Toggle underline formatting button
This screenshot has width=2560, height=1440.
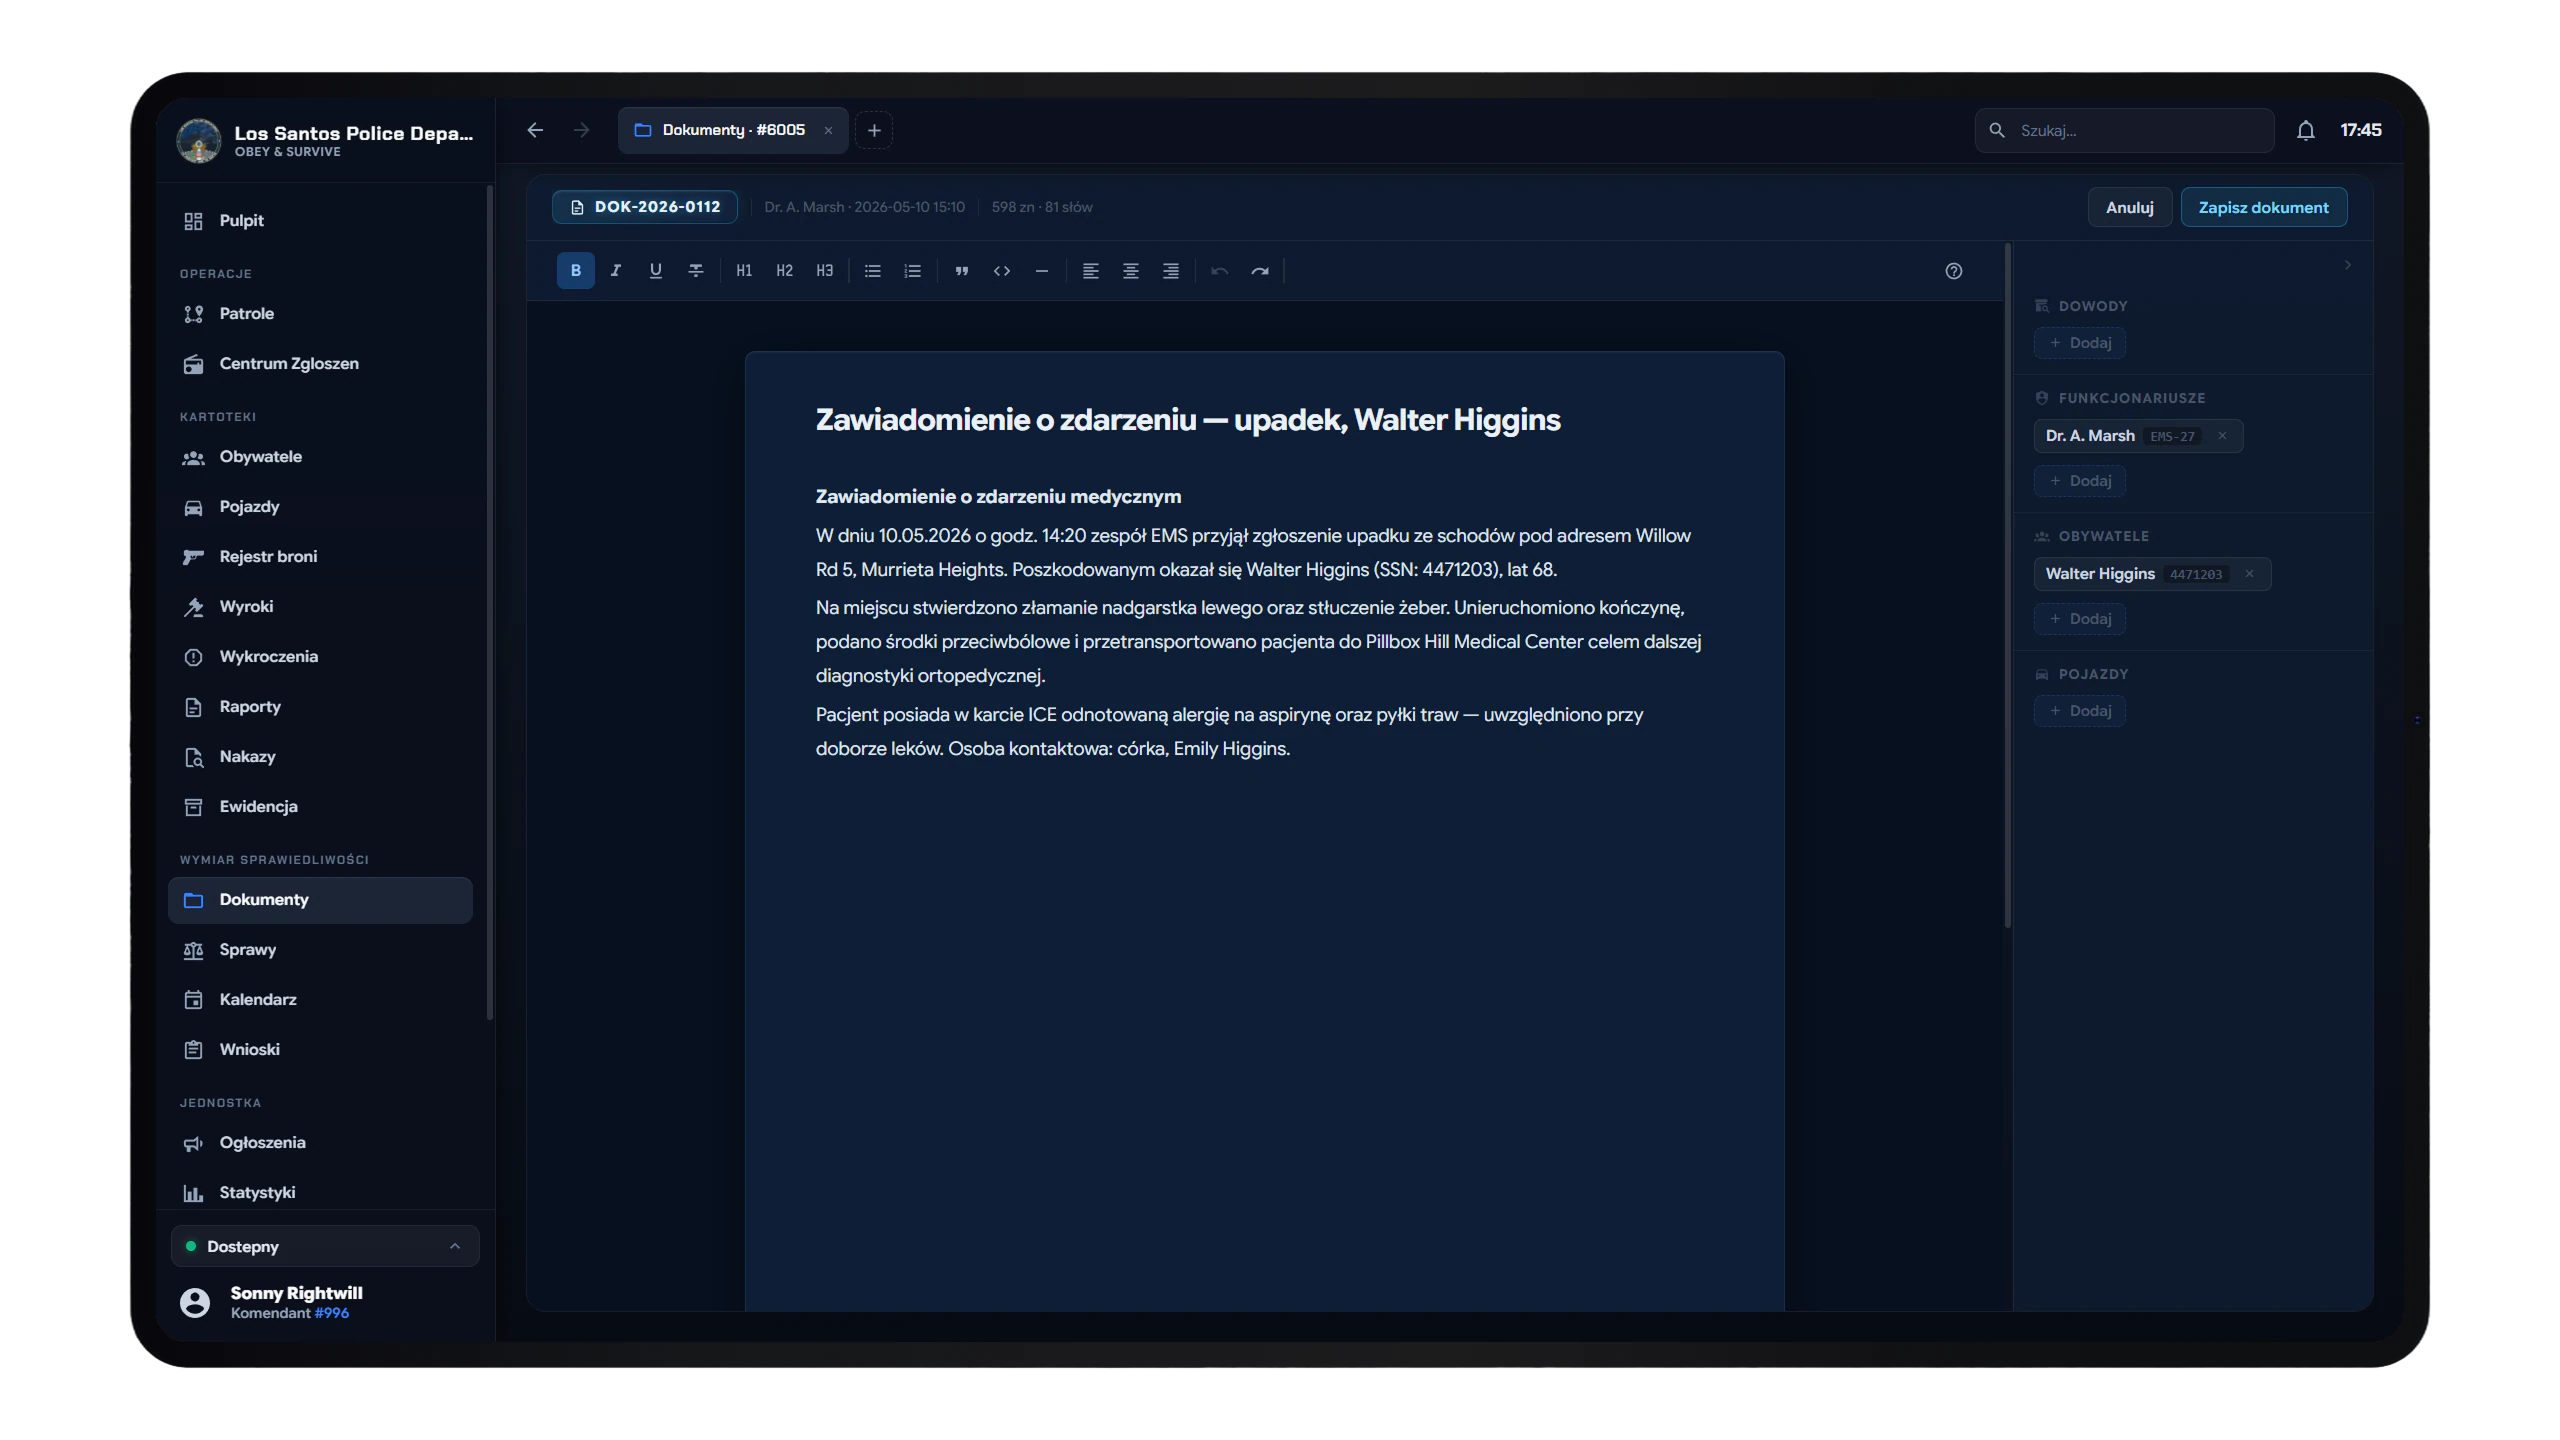tap(655, 270)
